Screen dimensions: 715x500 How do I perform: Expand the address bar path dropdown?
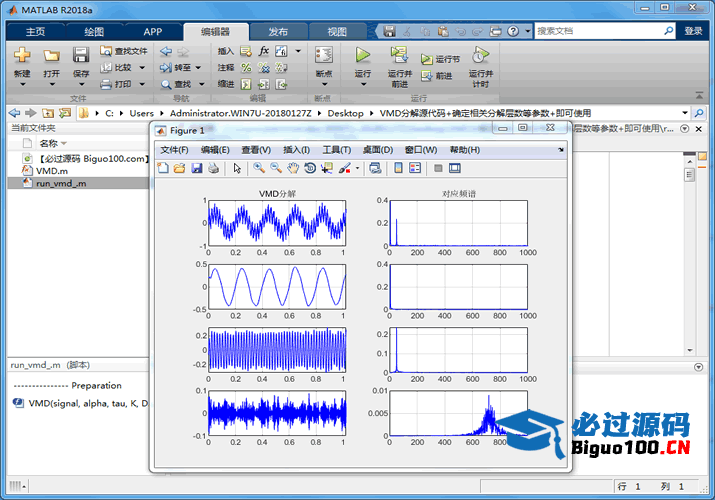pyautogui.click(x=684, y=113)
